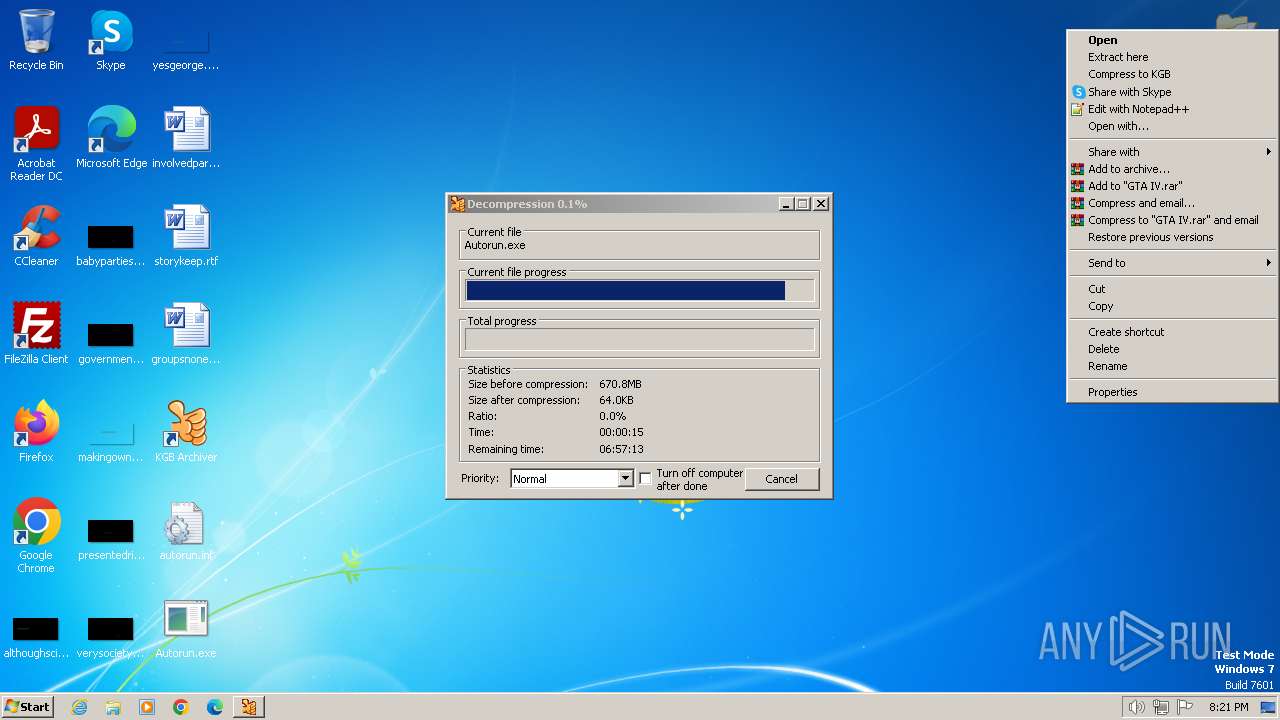Choose Restore previous versions
This screenshot has width=1280, height=720.
point(1172,237)
